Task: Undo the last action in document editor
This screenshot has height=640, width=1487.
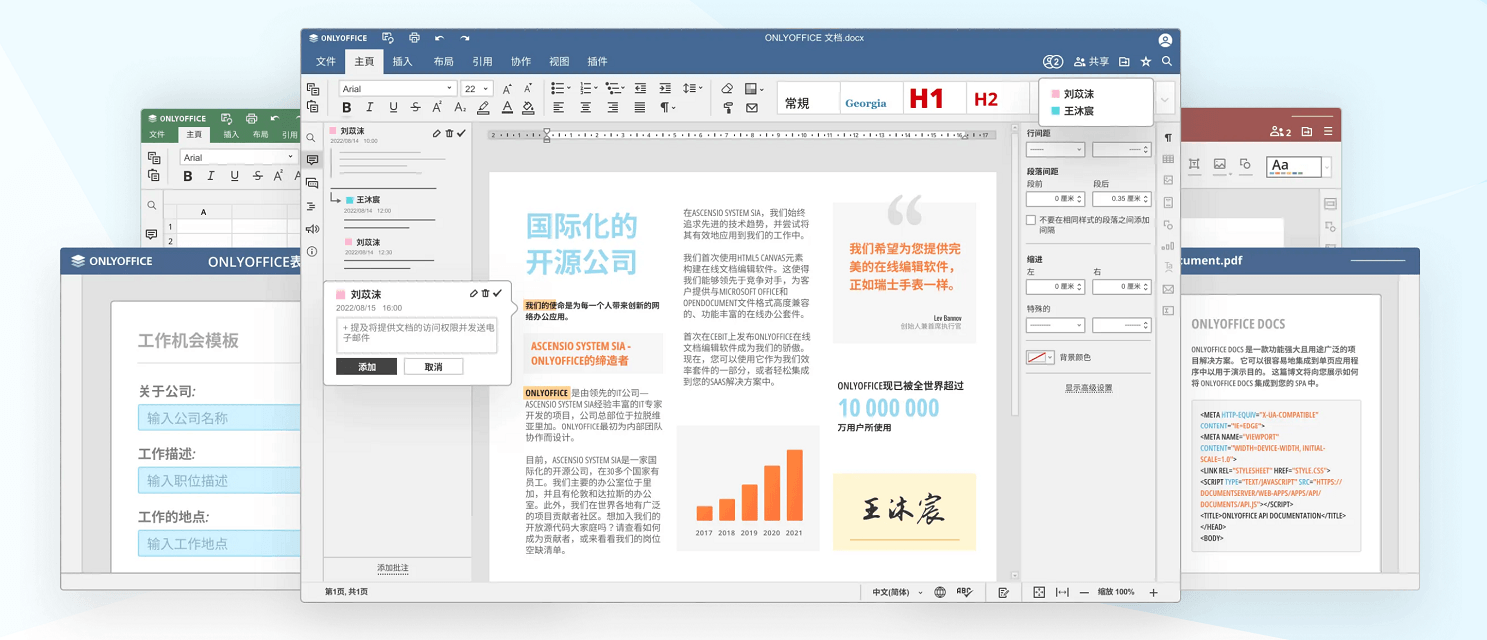Action: click(439, 38)
